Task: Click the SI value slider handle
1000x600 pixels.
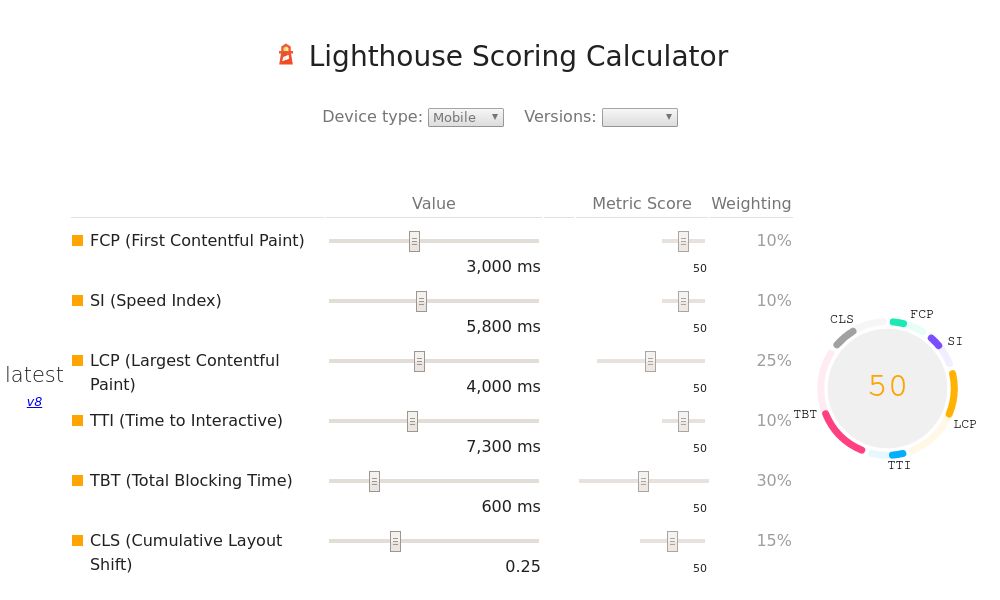Action: click(421, 300)
